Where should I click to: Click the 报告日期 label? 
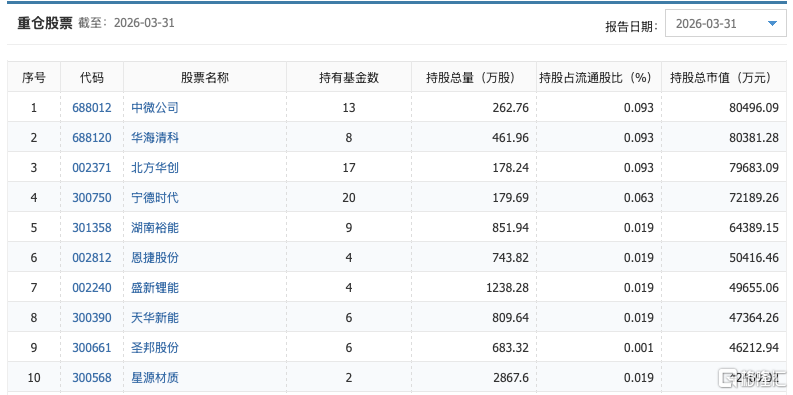tap(632, 27)
